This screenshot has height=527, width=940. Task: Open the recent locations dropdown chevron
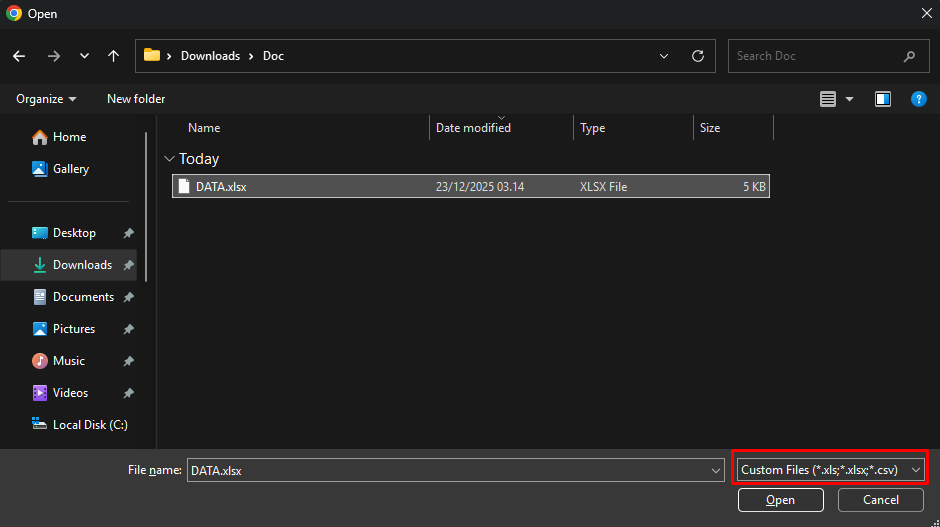coord(84,56)
